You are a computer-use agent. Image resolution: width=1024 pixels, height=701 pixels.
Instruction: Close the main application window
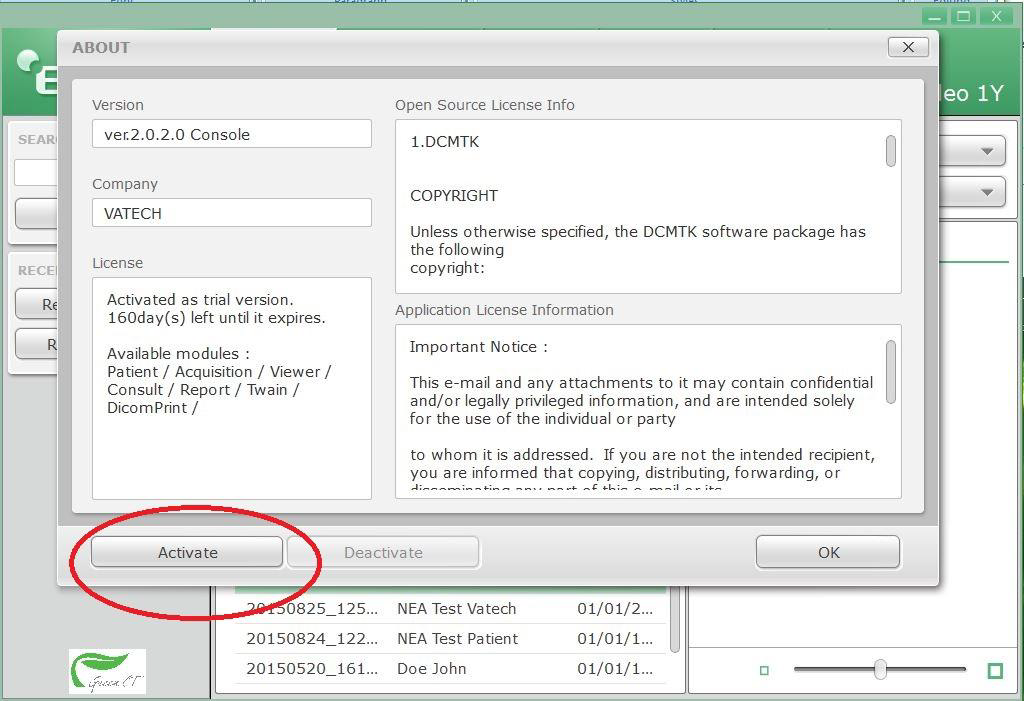996,17
